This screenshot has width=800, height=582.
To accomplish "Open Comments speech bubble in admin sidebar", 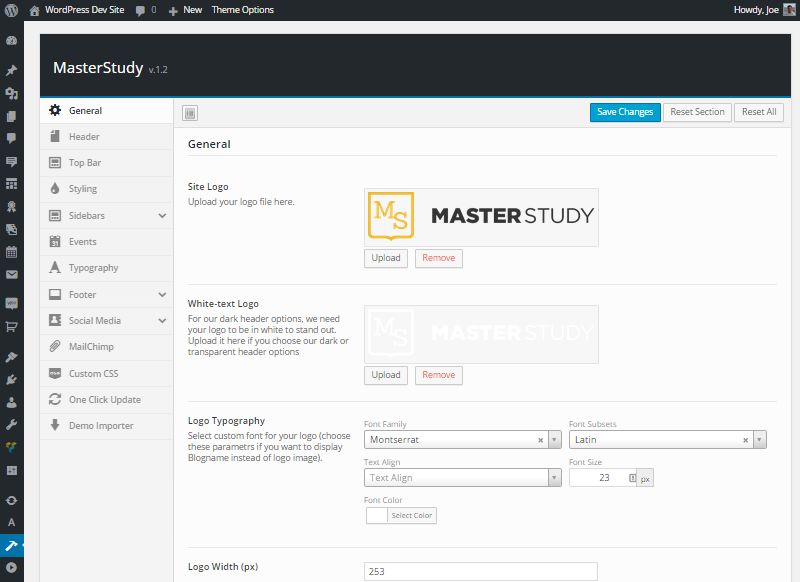I will pyautogui.click(x=11, y=138).
